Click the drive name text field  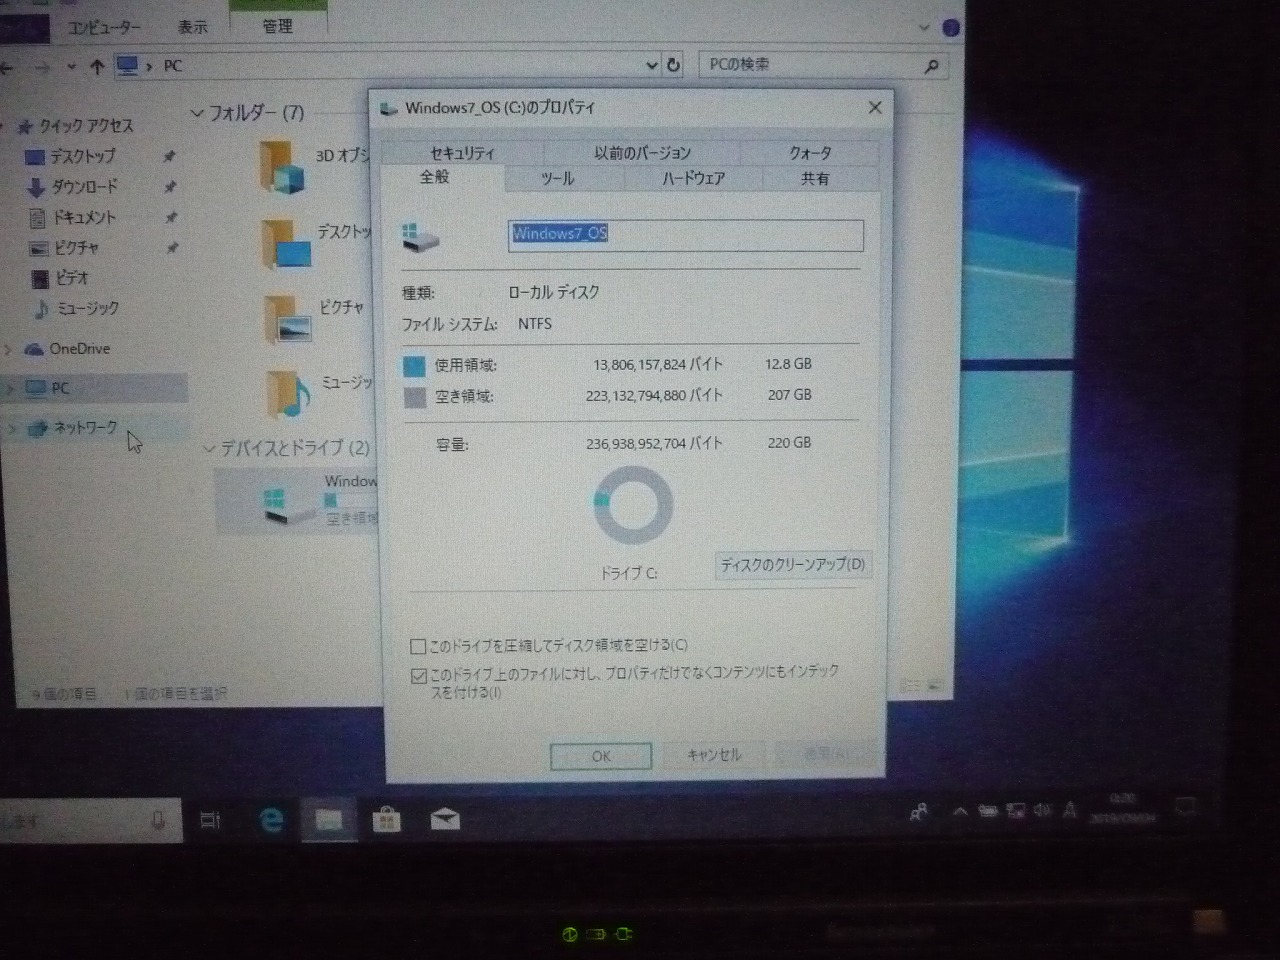(x=685, y=235)
